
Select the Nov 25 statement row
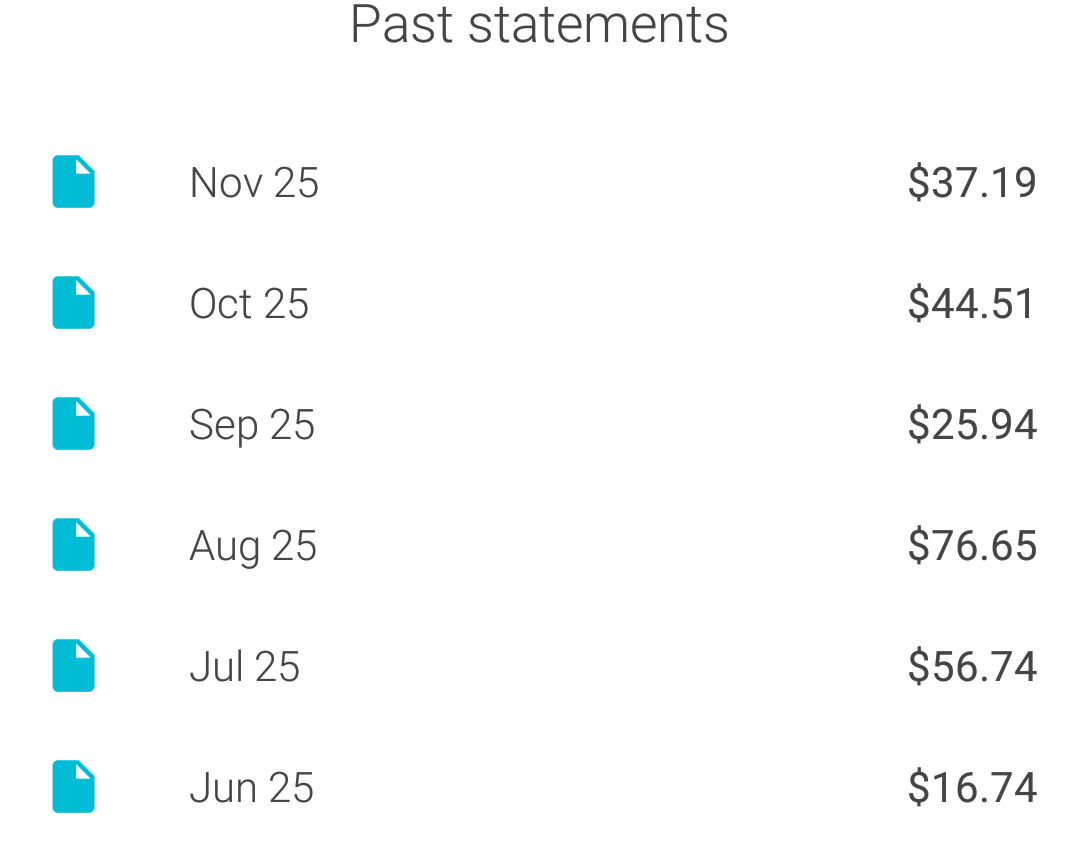(540, 182)
